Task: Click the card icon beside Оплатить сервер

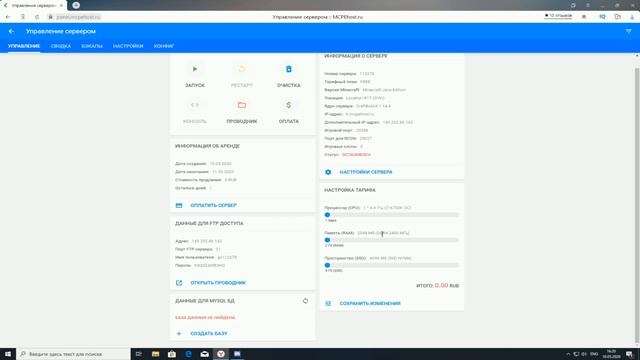Action: 179,205
